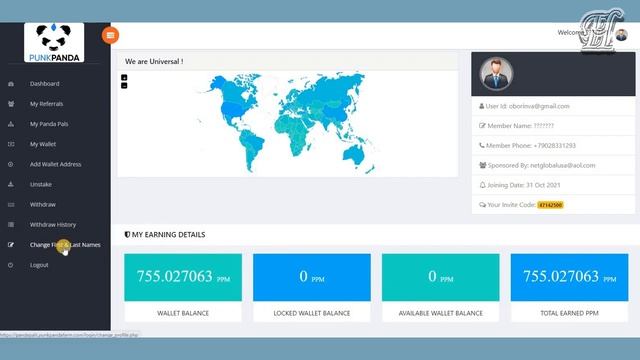Click the Dashboard sidebar icon
The image size is (640, 360).
[x=11, y=84]
